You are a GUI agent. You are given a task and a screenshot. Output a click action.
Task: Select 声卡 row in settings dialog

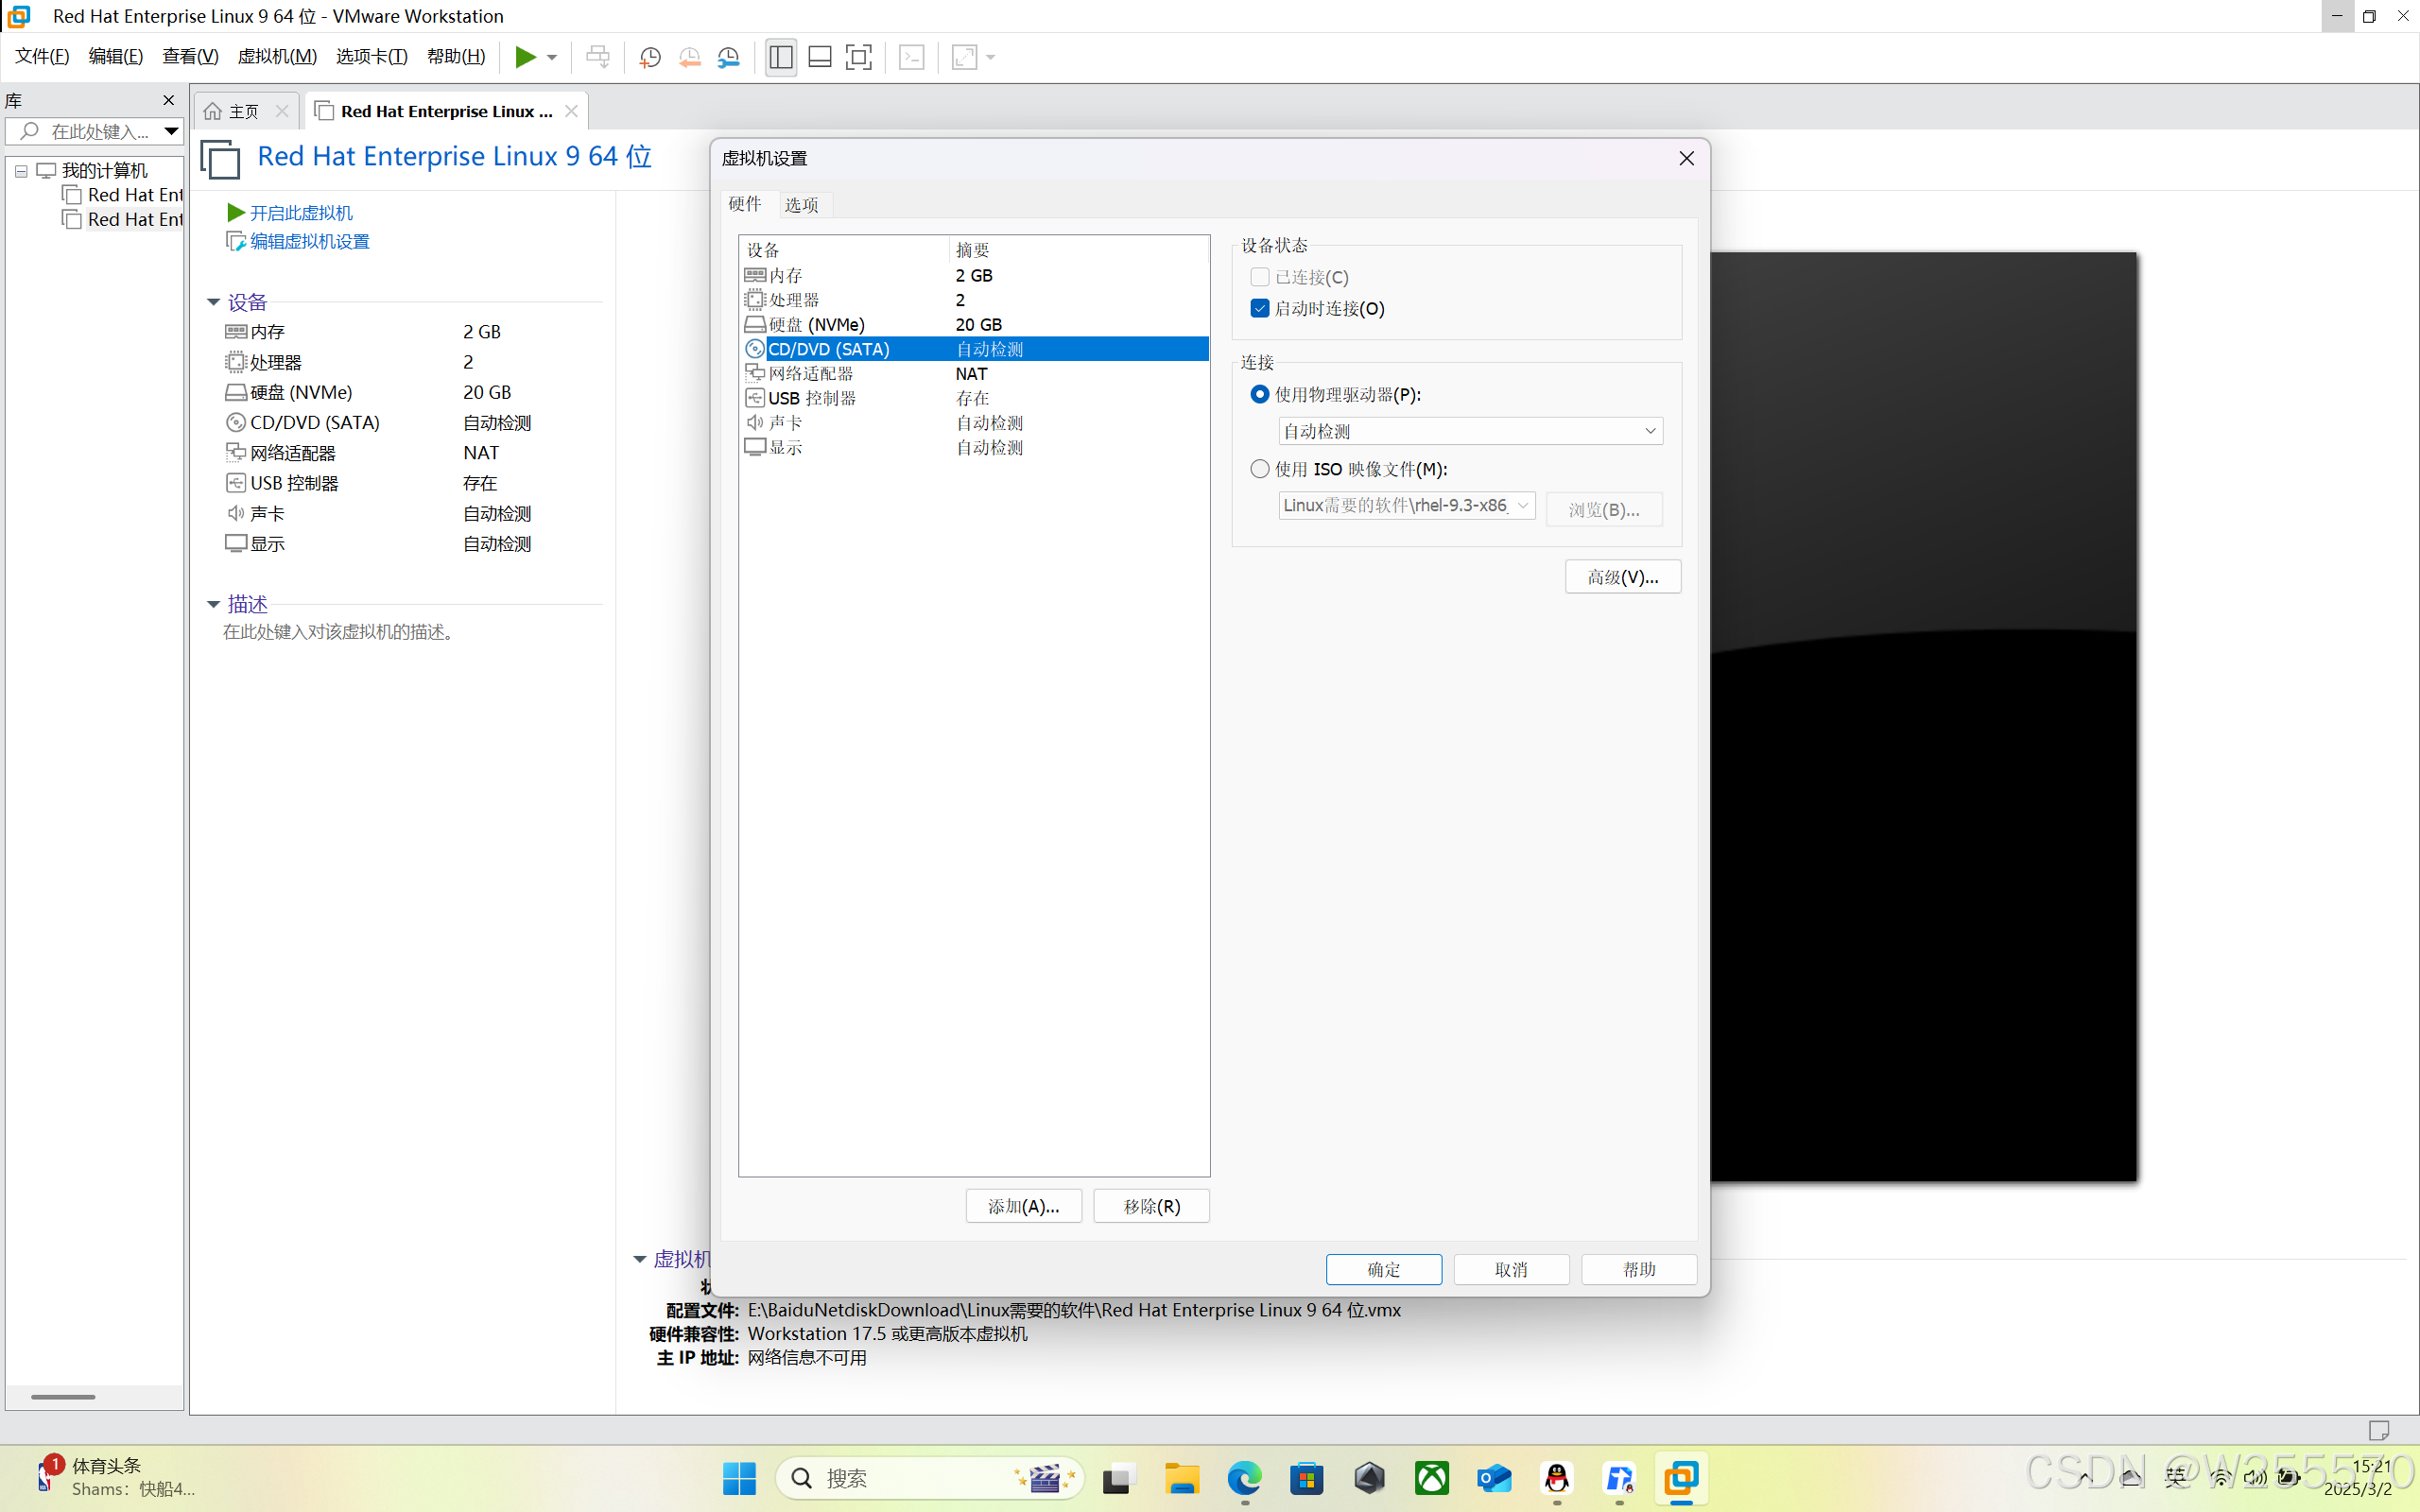click(974, 422)
